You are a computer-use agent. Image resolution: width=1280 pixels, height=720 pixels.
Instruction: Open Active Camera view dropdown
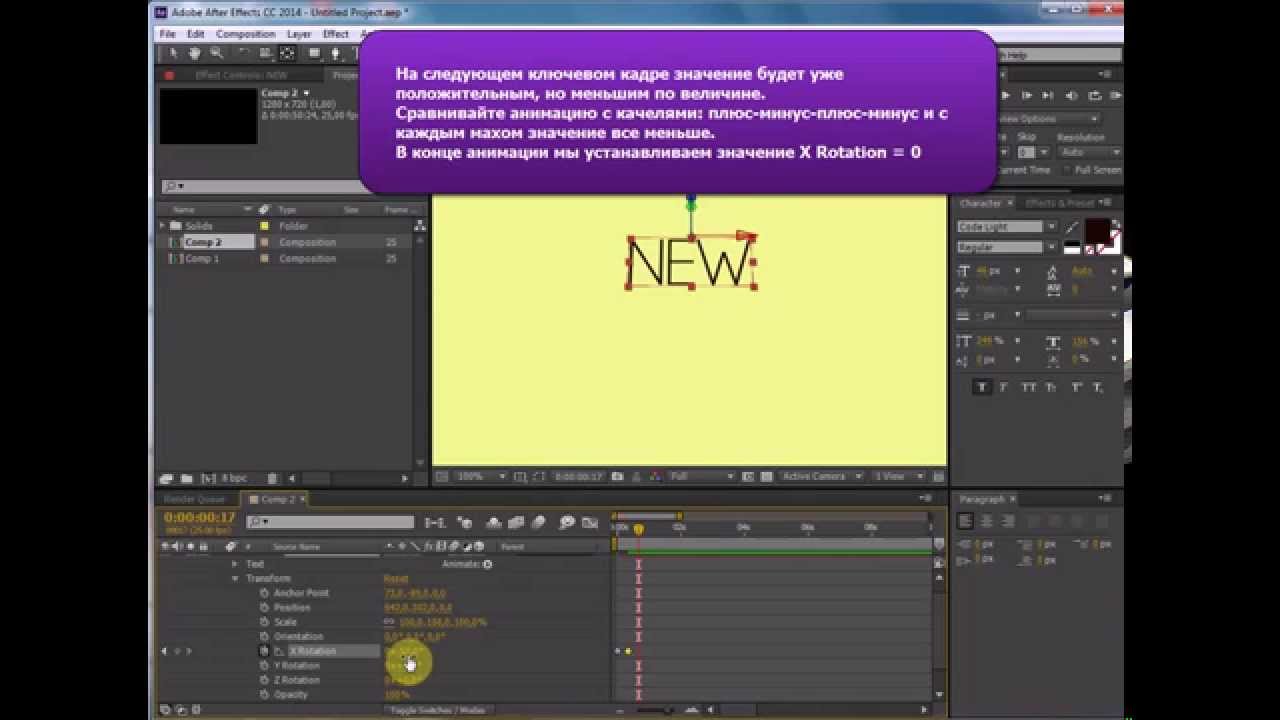[x=822, y=477]
